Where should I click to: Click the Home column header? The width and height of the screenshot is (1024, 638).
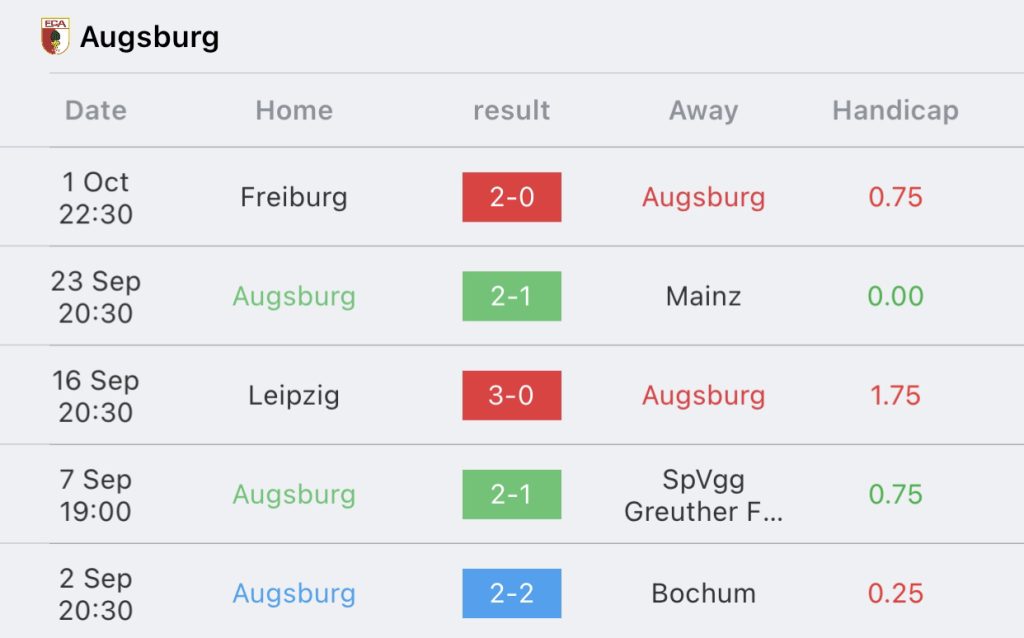294,110
